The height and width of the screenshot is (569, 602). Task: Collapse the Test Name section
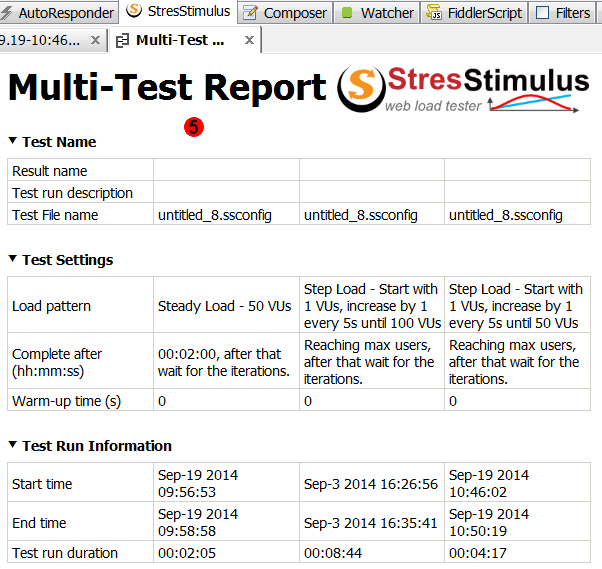12,141
